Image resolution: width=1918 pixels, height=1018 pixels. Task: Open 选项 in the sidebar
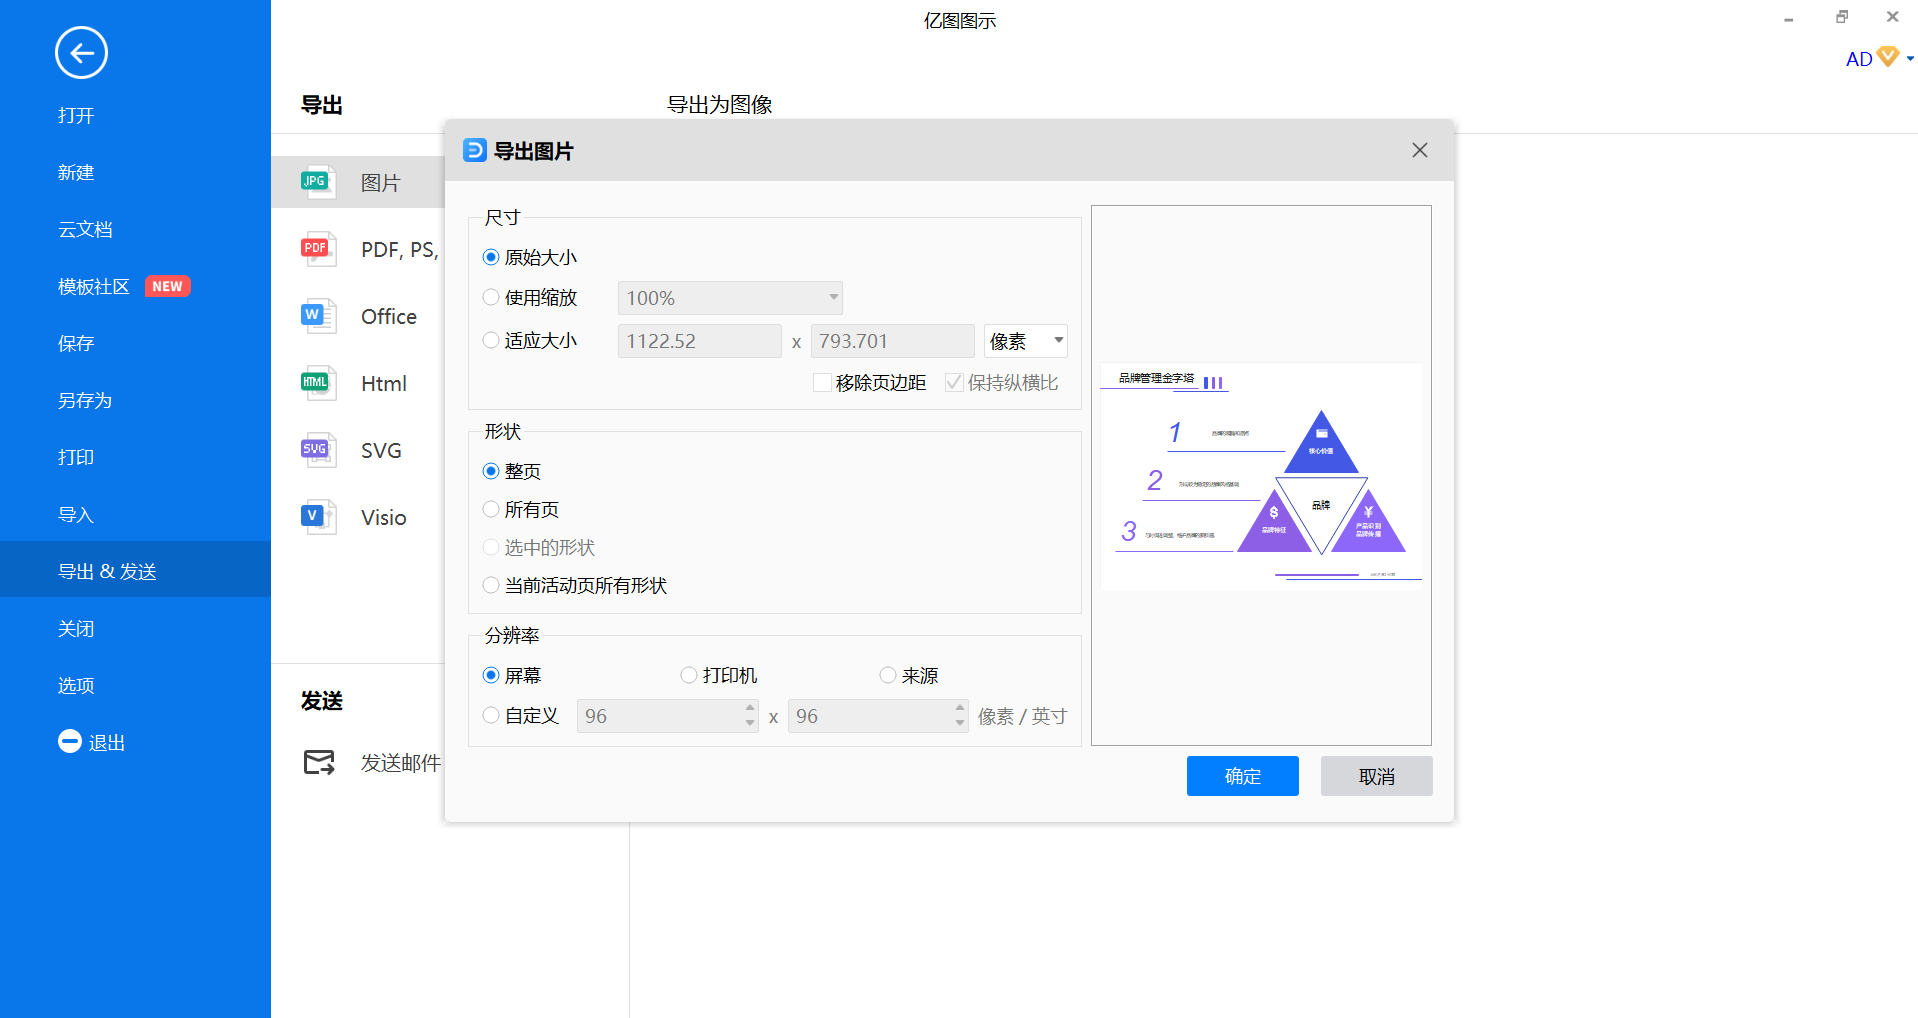click(76, 685)
